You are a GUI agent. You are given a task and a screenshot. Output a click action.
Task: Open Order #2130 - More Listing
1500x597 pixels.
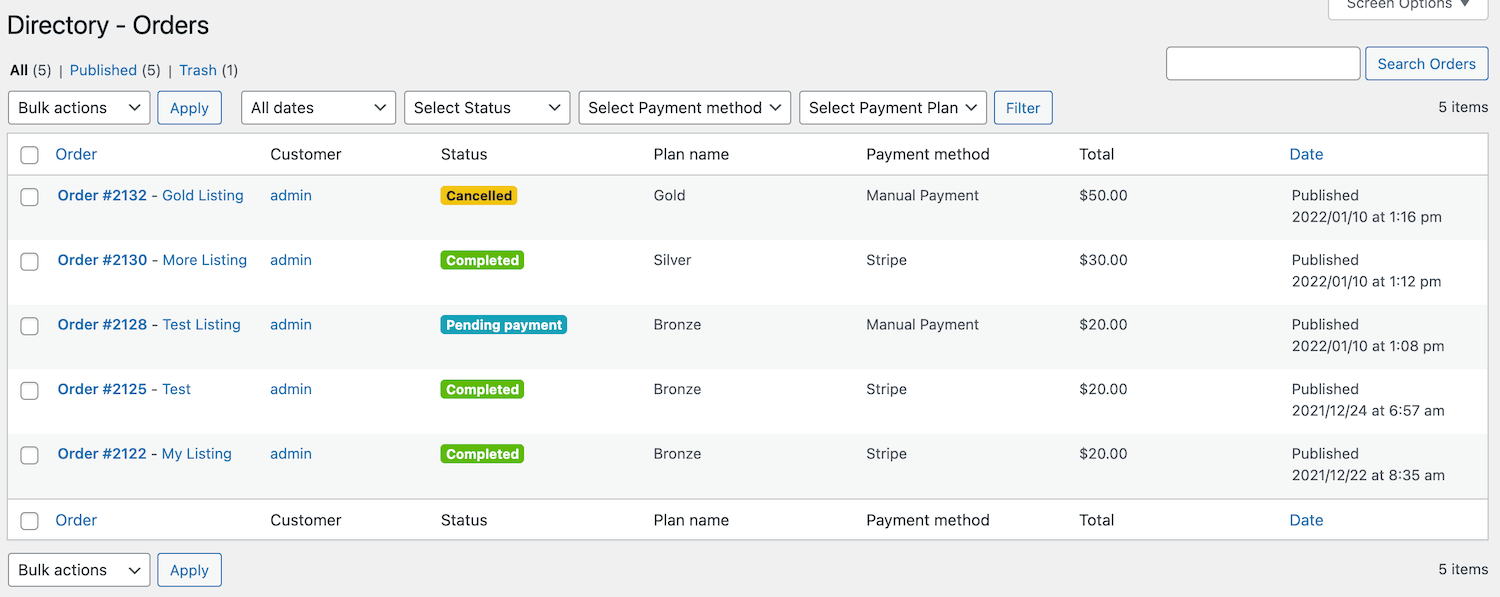[152, 260]
